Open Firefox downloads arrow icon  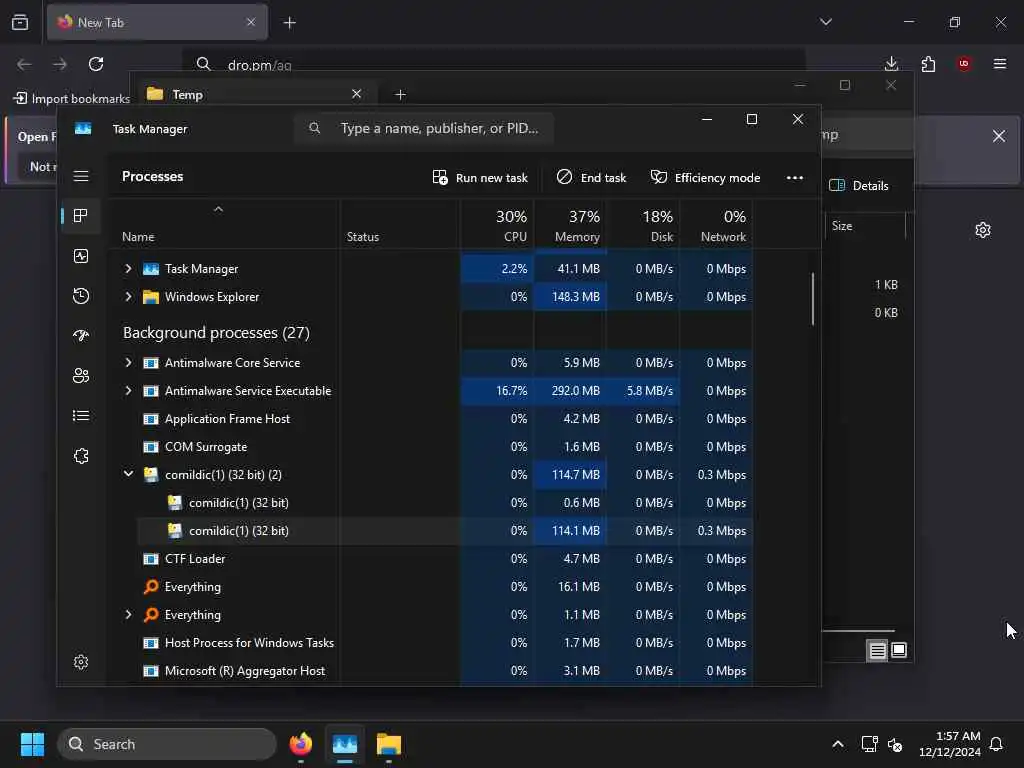[x=891, y=64]
